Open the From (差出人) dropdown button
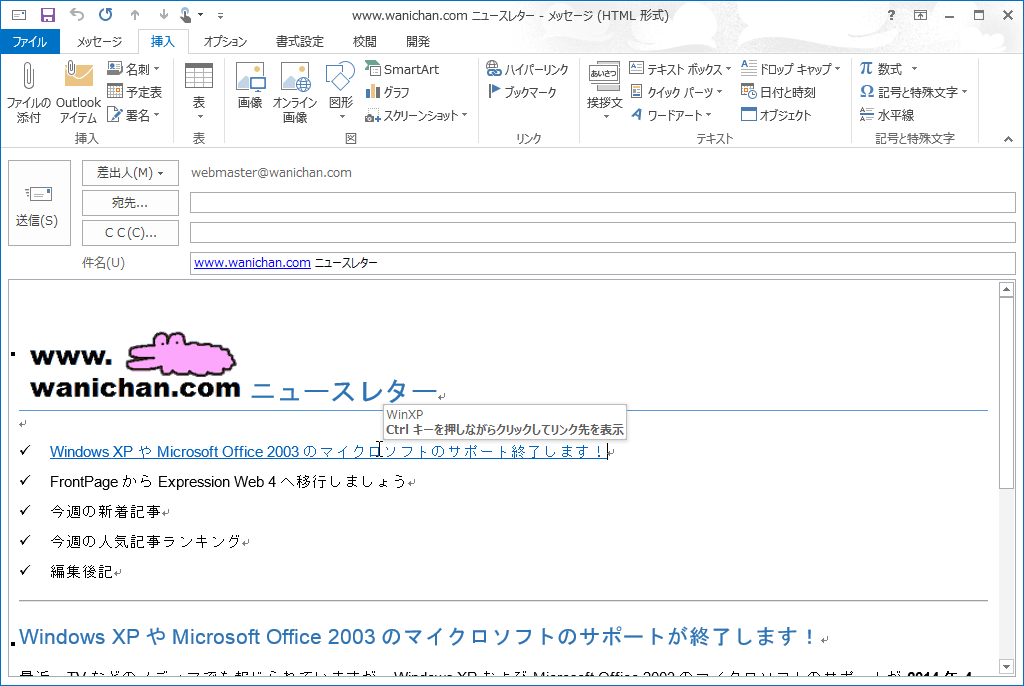Screen dimensions: 1024x686 [x=130, y=172]
